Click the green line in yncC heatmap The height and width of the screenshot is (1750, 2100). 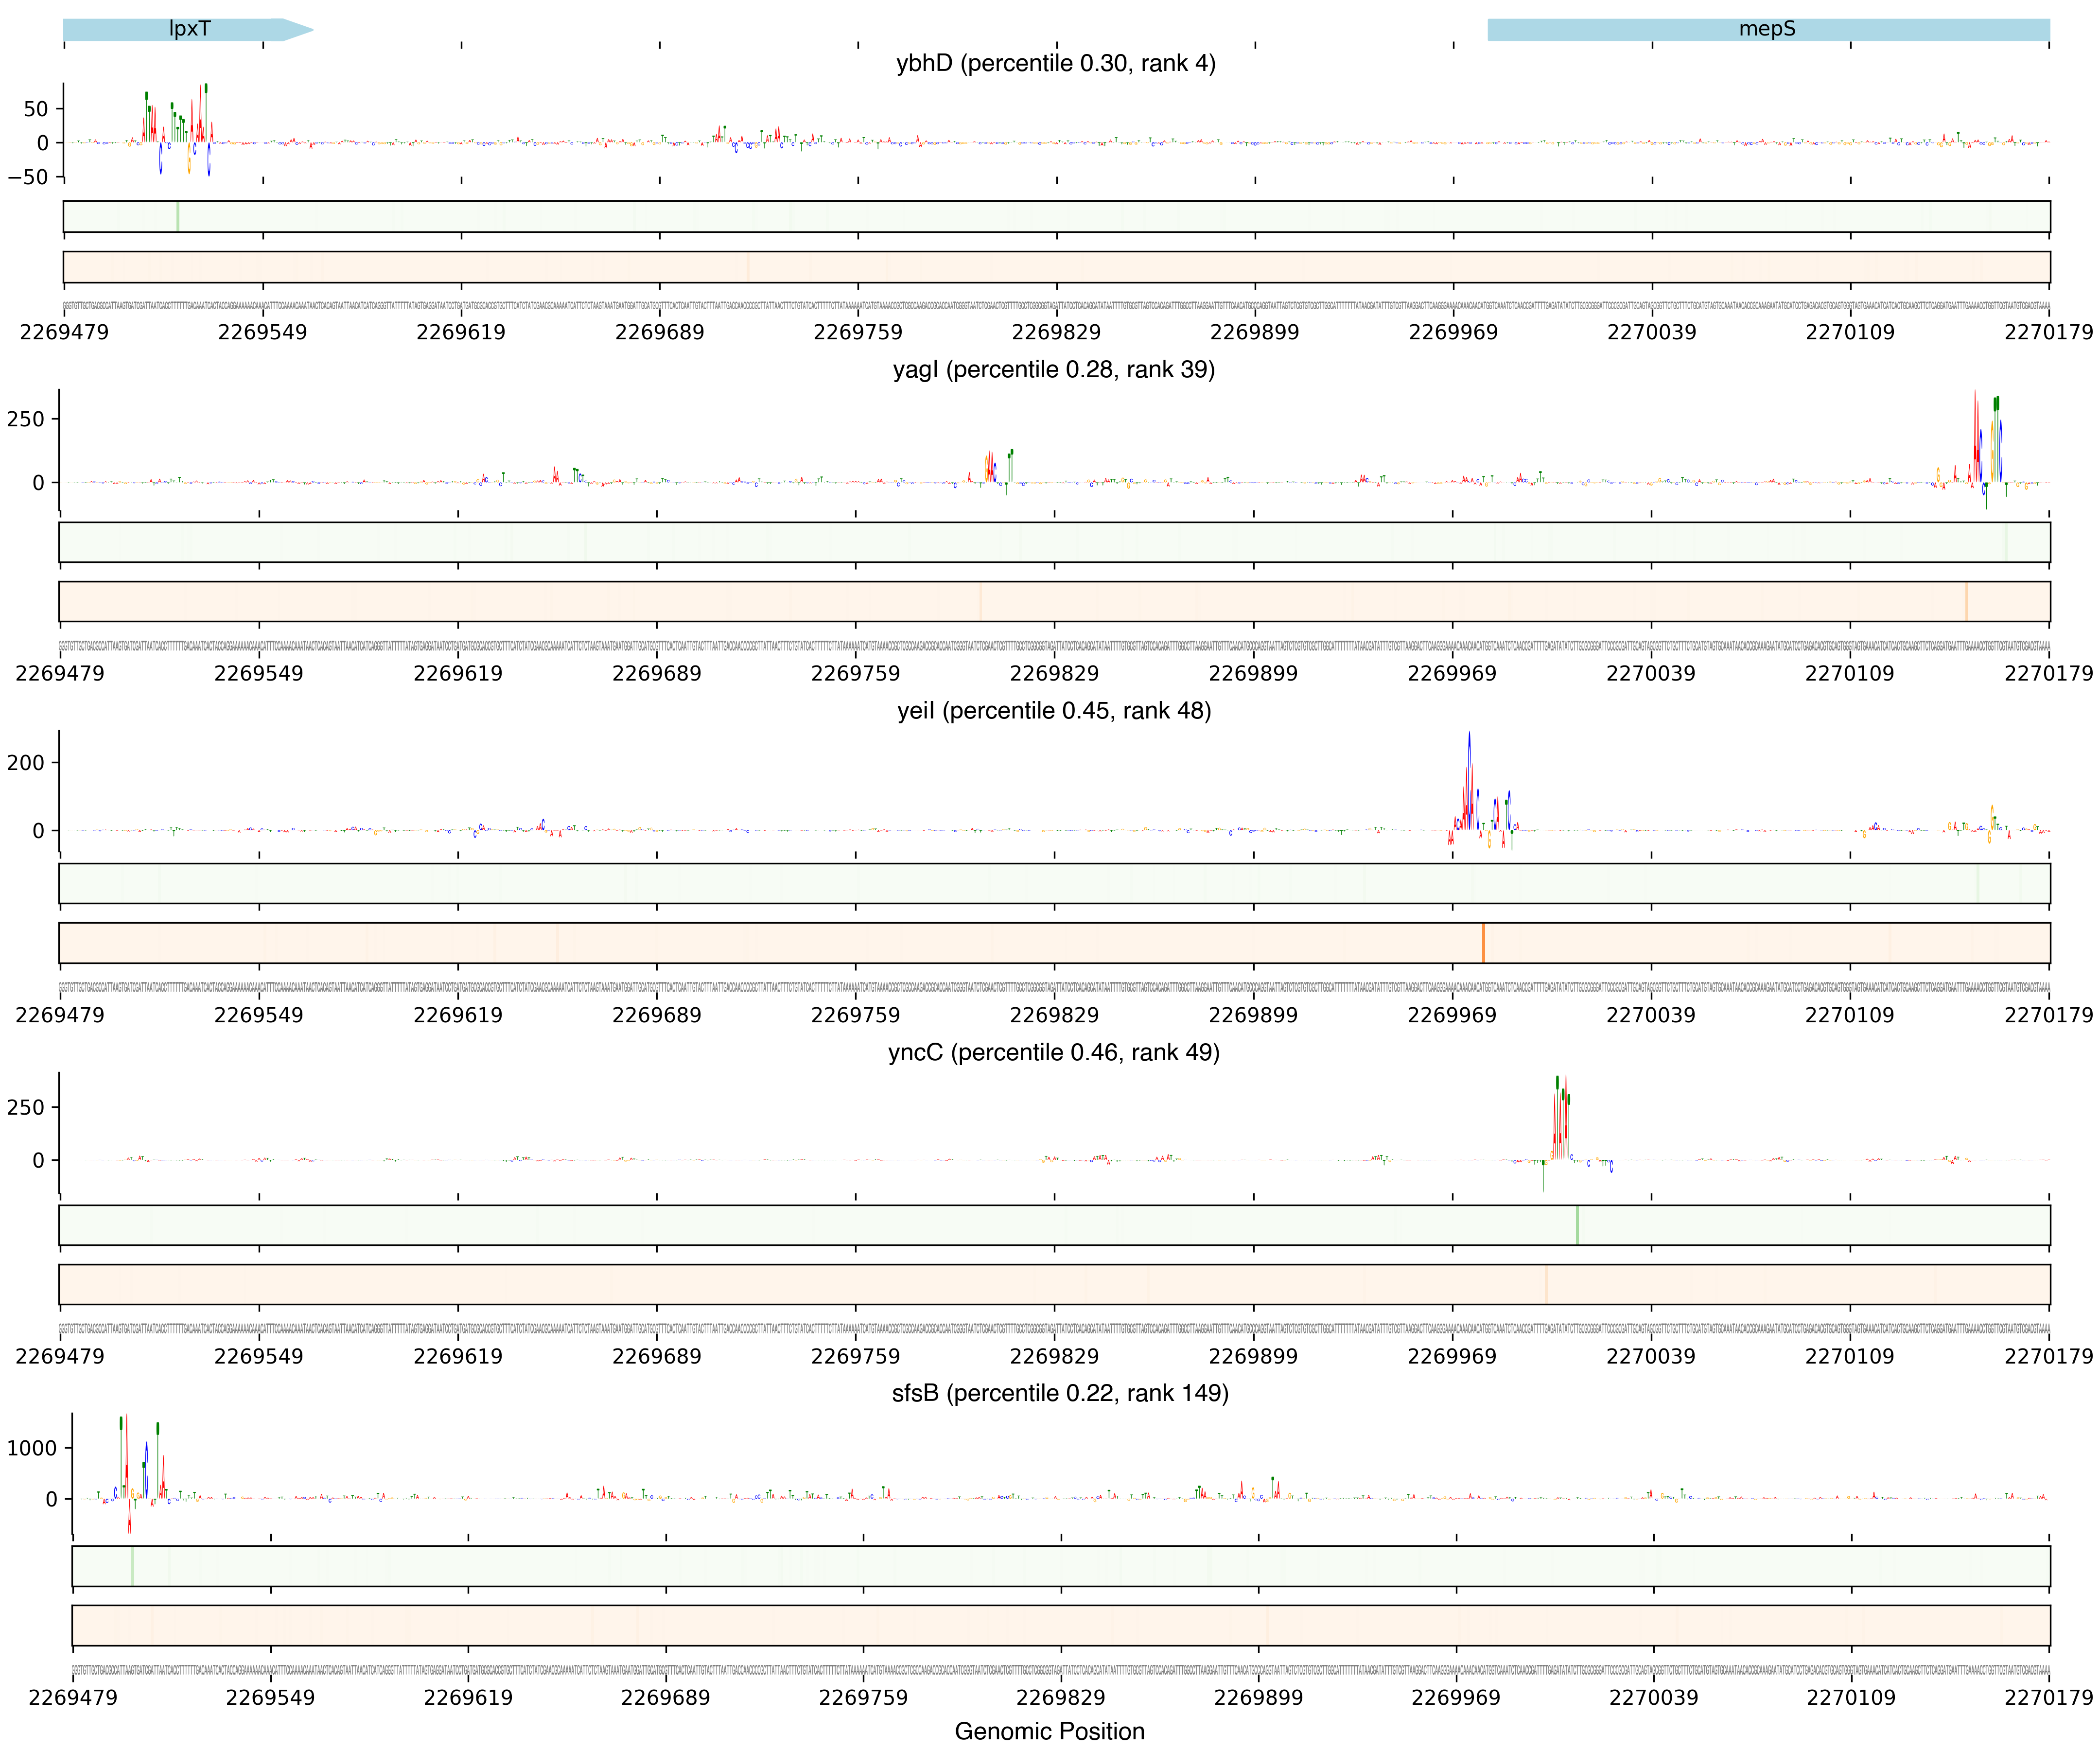[x=1577, y=1225]
